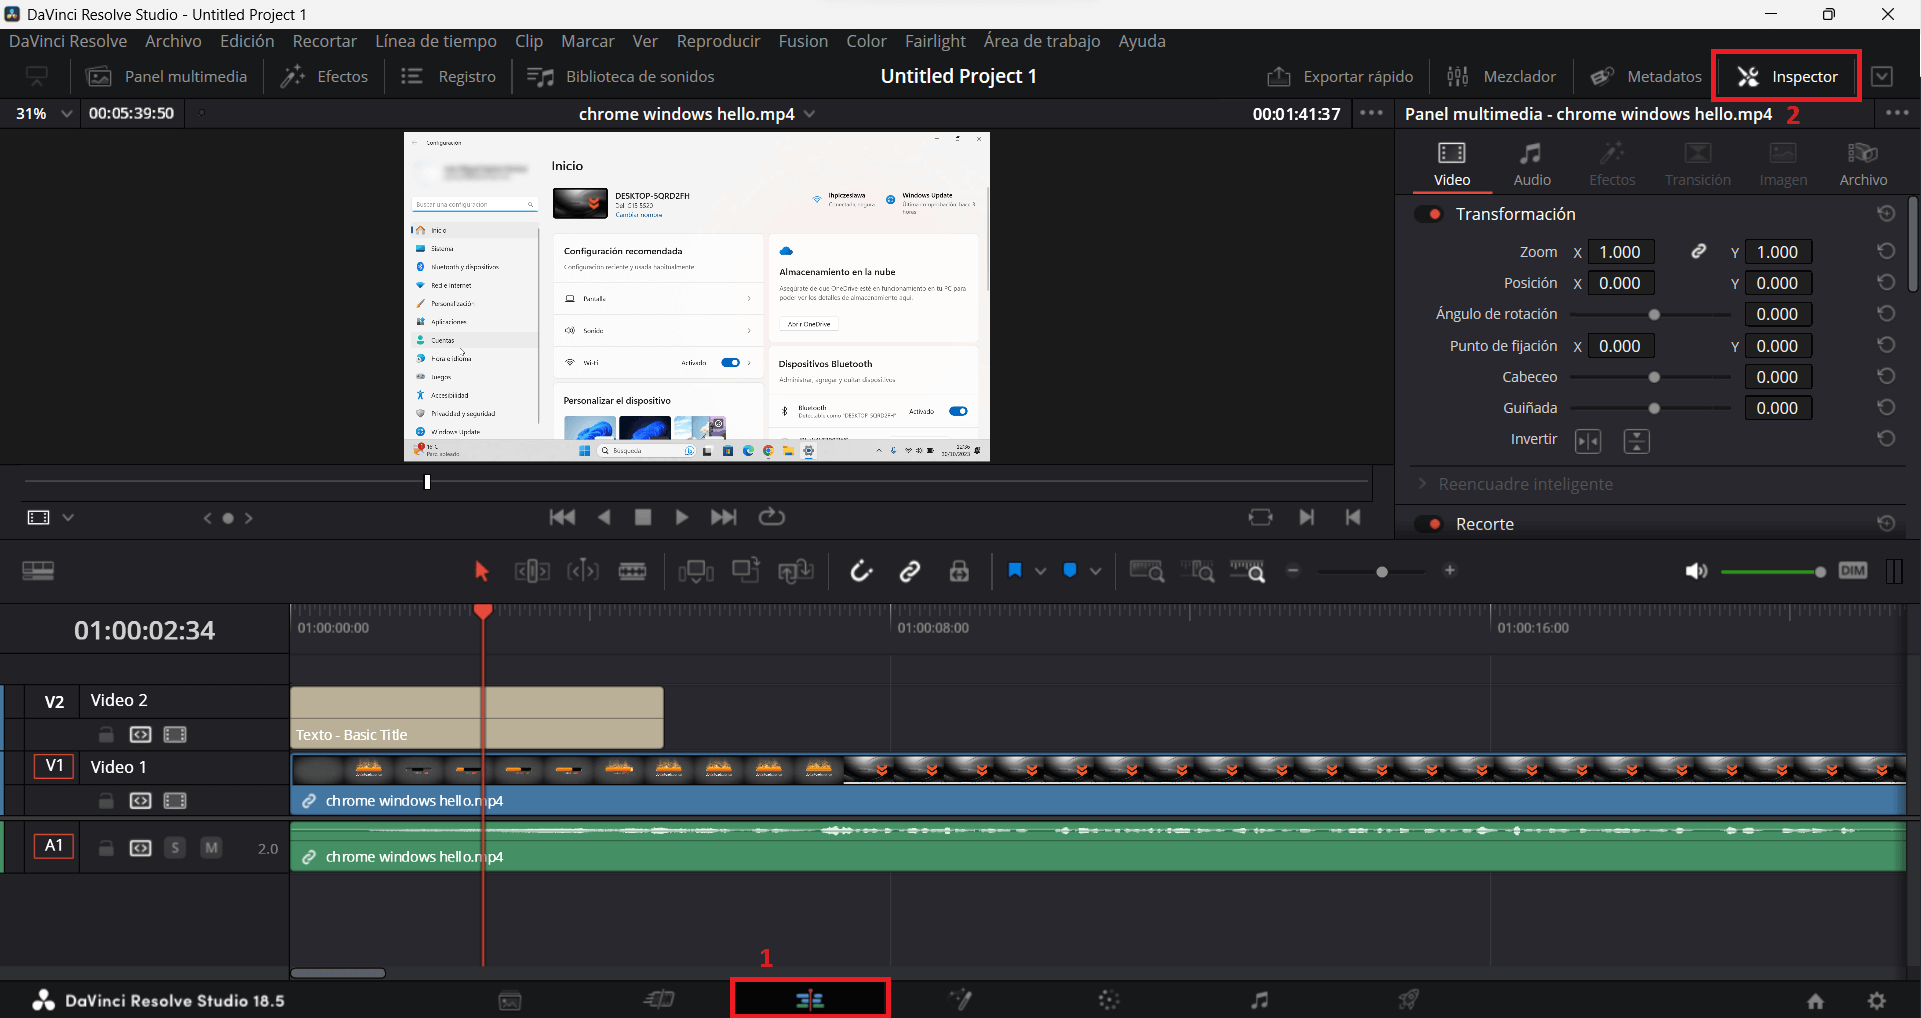Zoom in timeline with plus button
This screenshot has height=1018, width=1921.
pos(1450,571)
